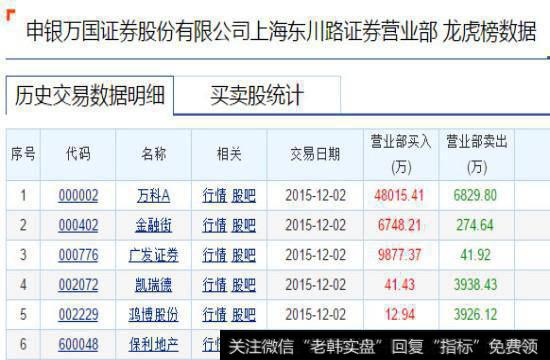Click the 2015-12-02 date in 万科A row

click(x=315, y=195)
